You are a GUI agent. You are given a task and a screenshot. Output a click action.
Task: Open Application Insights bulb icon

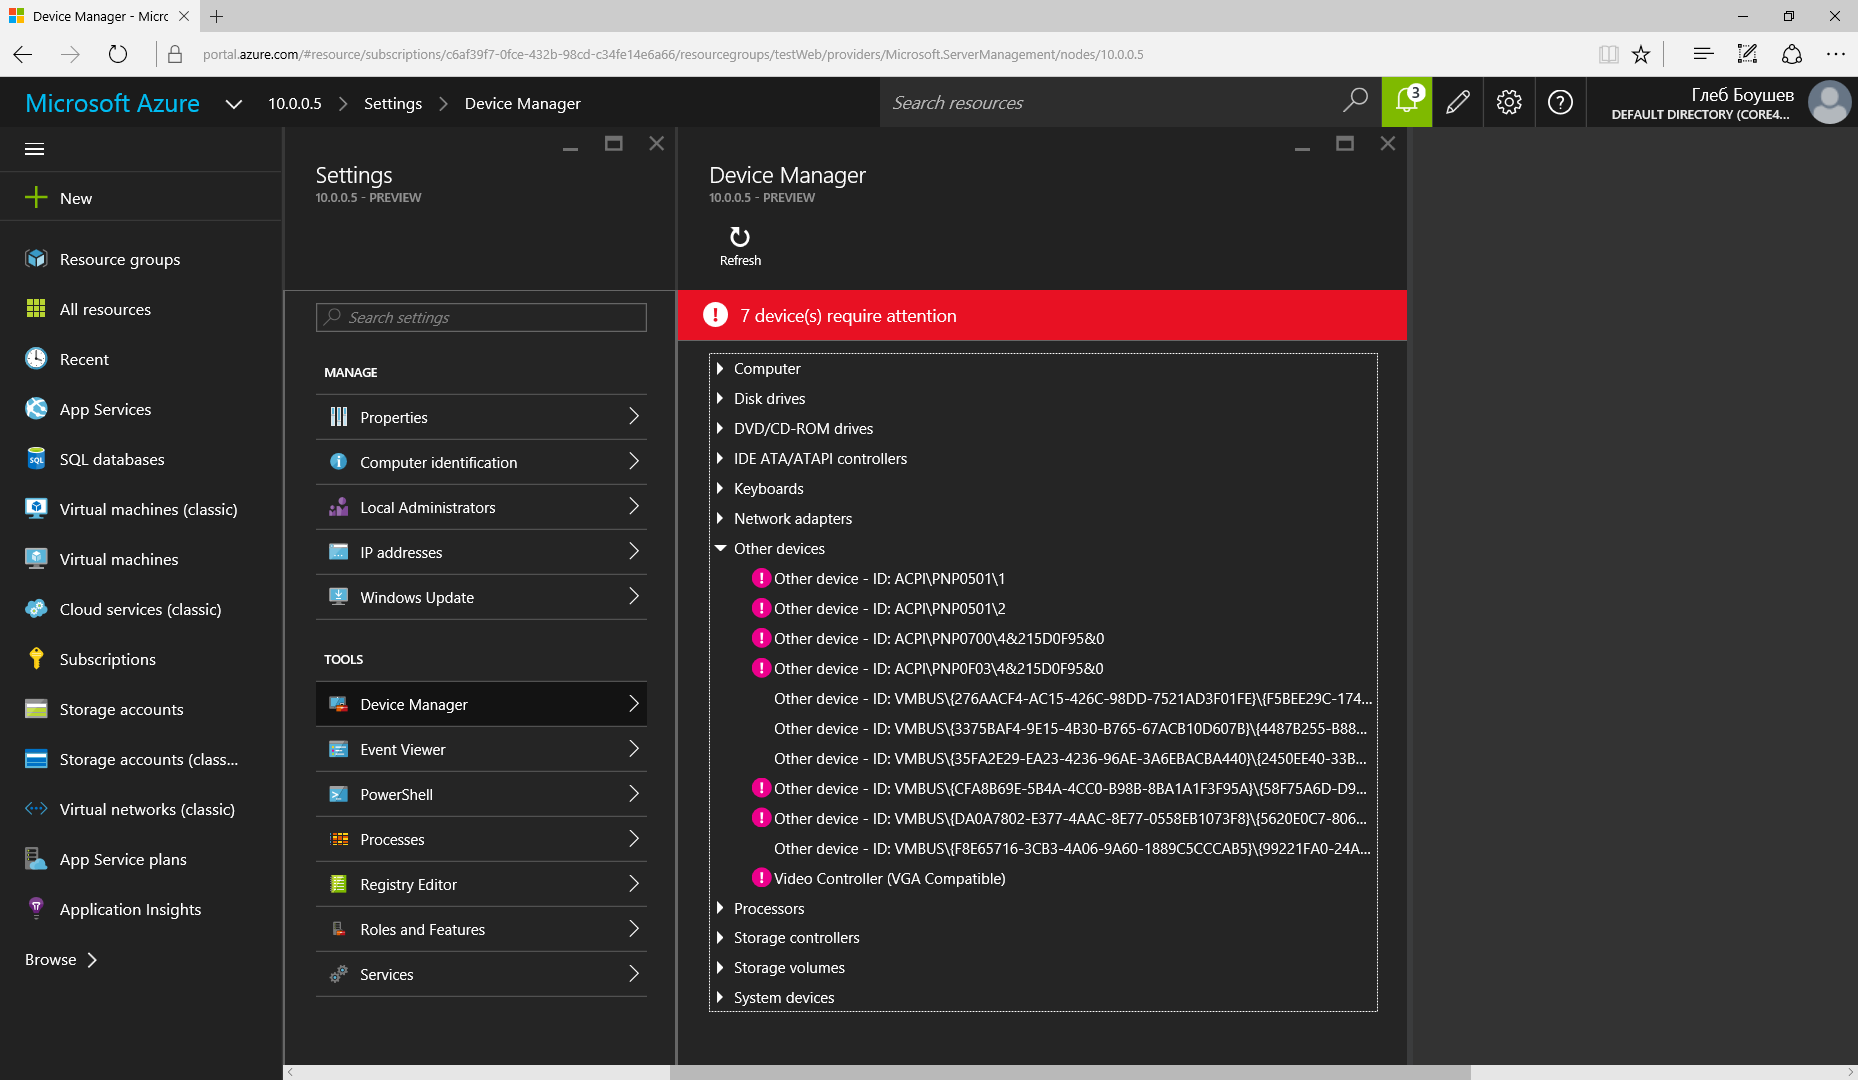pyautogui.click(x=36, y=909)
